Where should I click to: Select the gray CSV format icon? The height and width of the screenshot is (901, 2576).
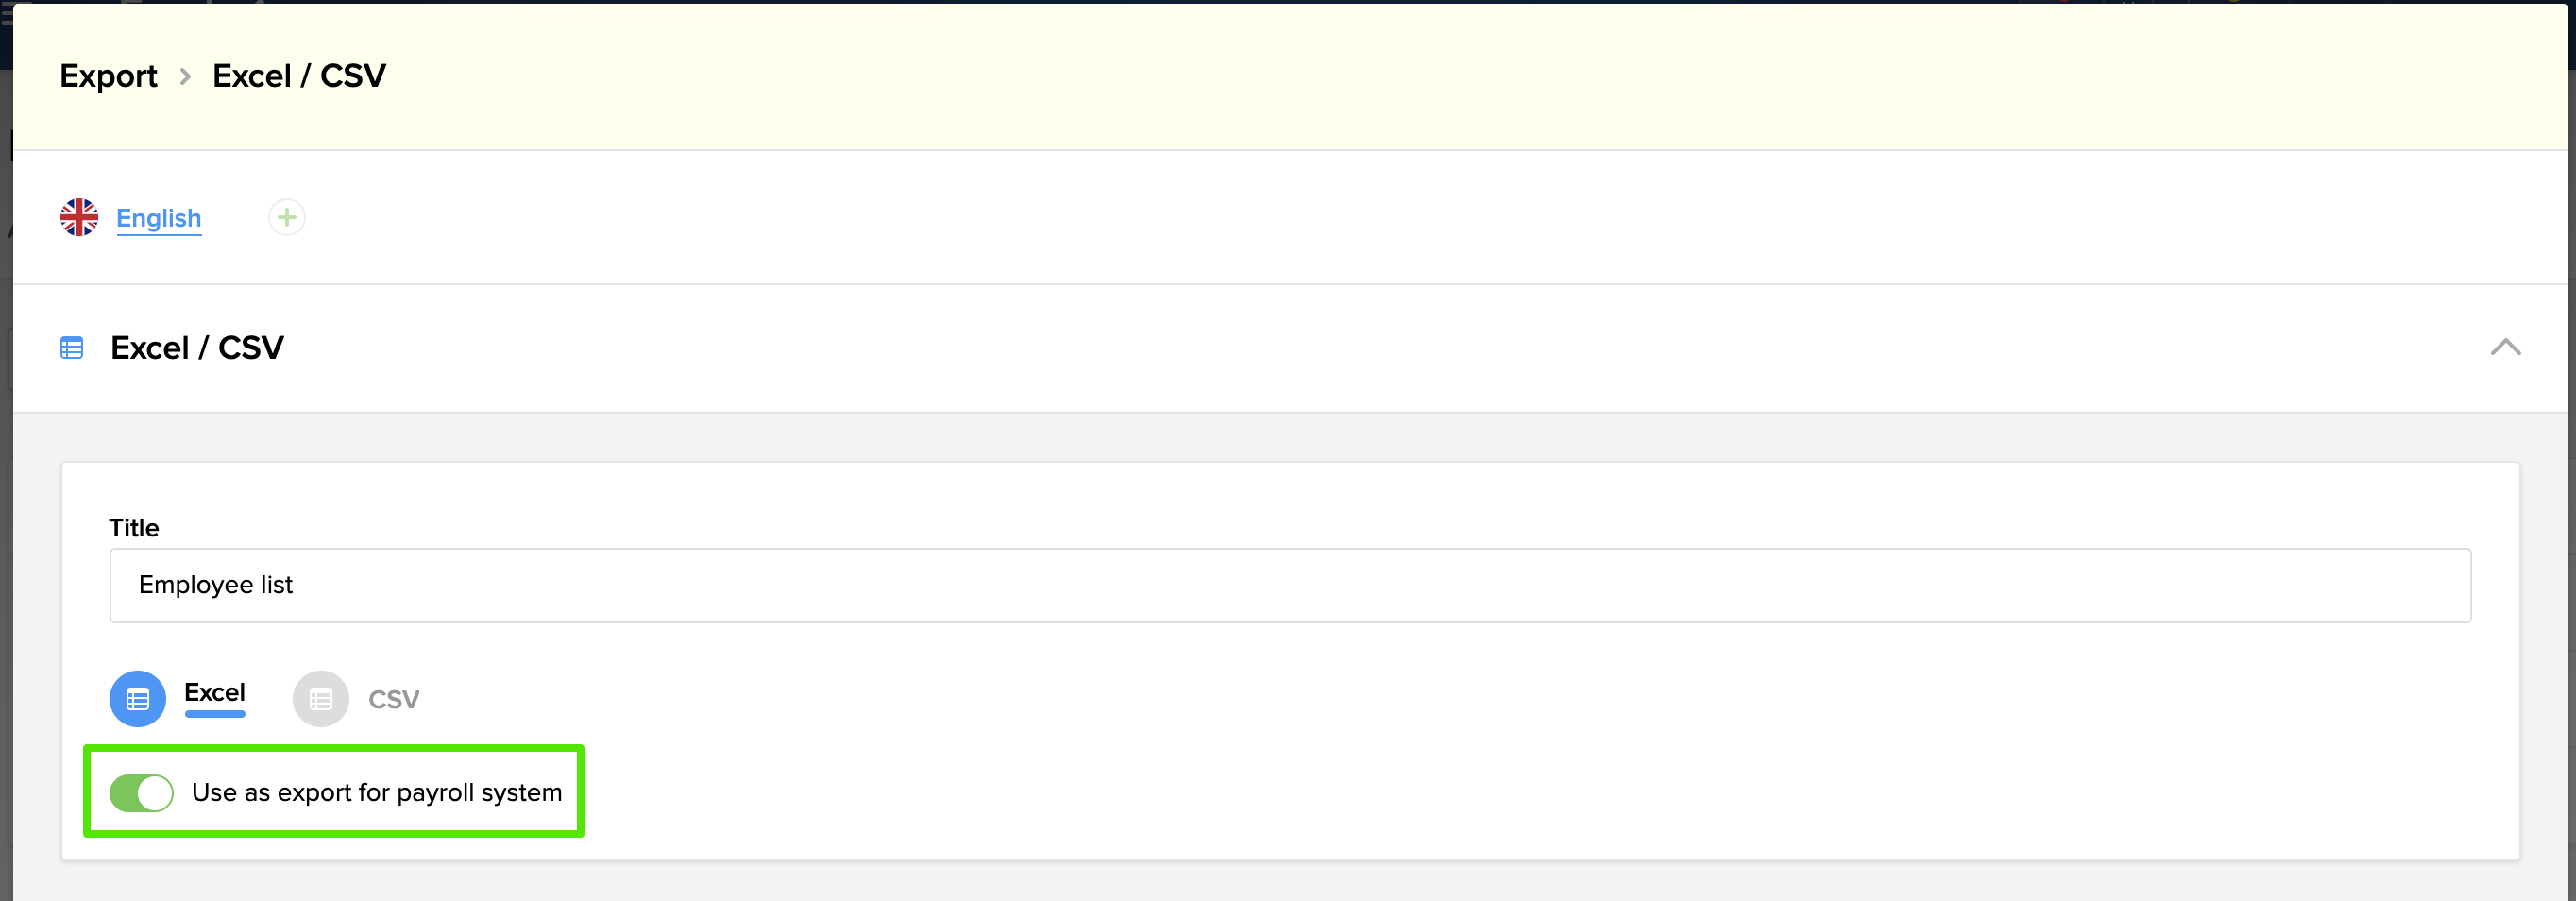(x=321, y=699)
